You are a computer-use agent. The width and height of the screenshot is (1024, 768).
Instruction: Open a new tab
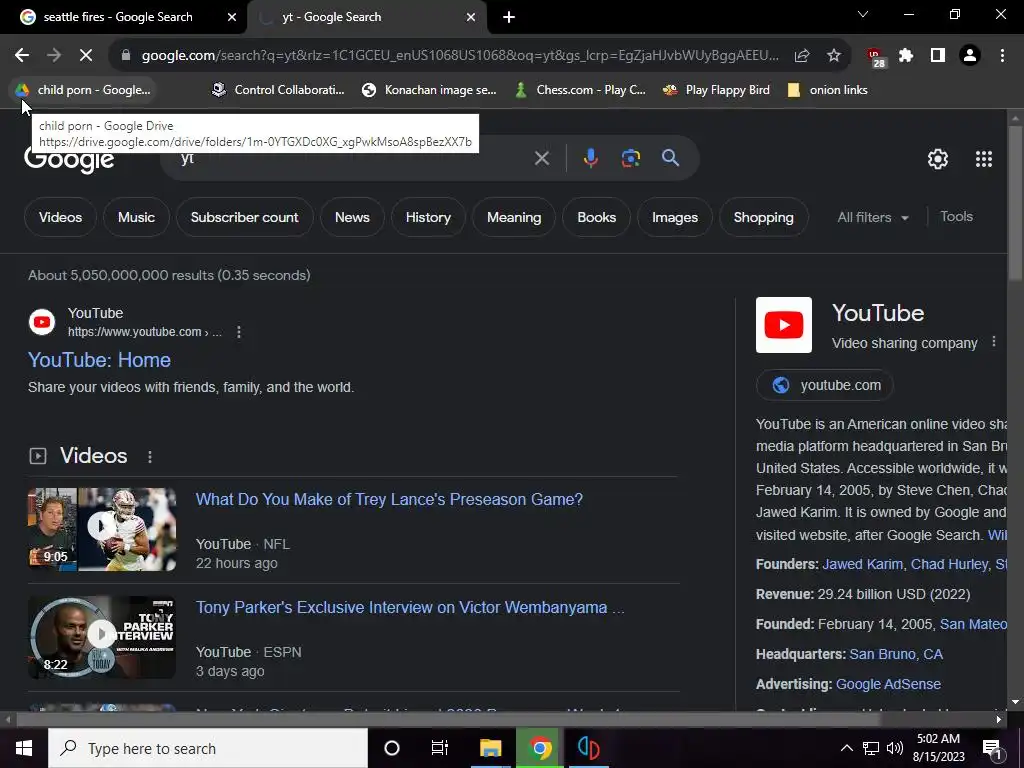point(509,17)
